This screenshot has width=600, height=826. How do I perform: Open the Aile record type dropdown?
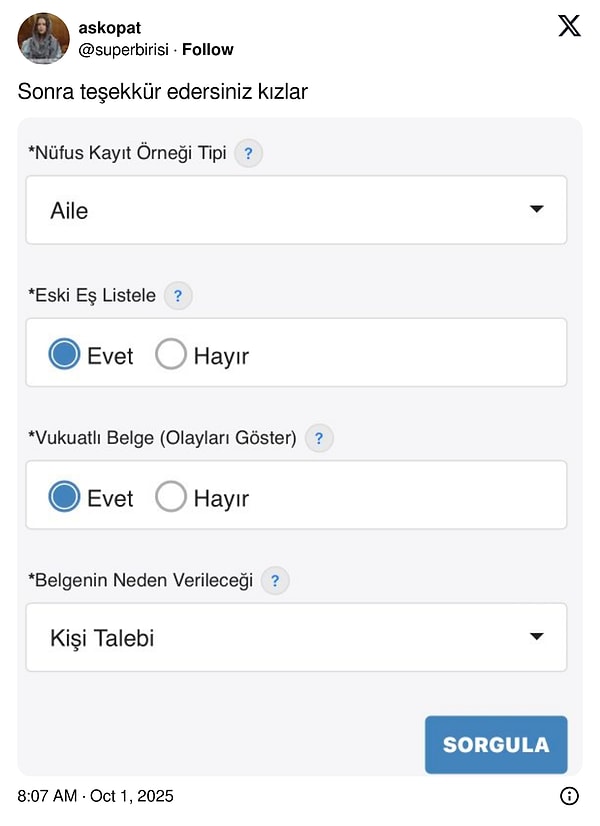coord(296,210)
